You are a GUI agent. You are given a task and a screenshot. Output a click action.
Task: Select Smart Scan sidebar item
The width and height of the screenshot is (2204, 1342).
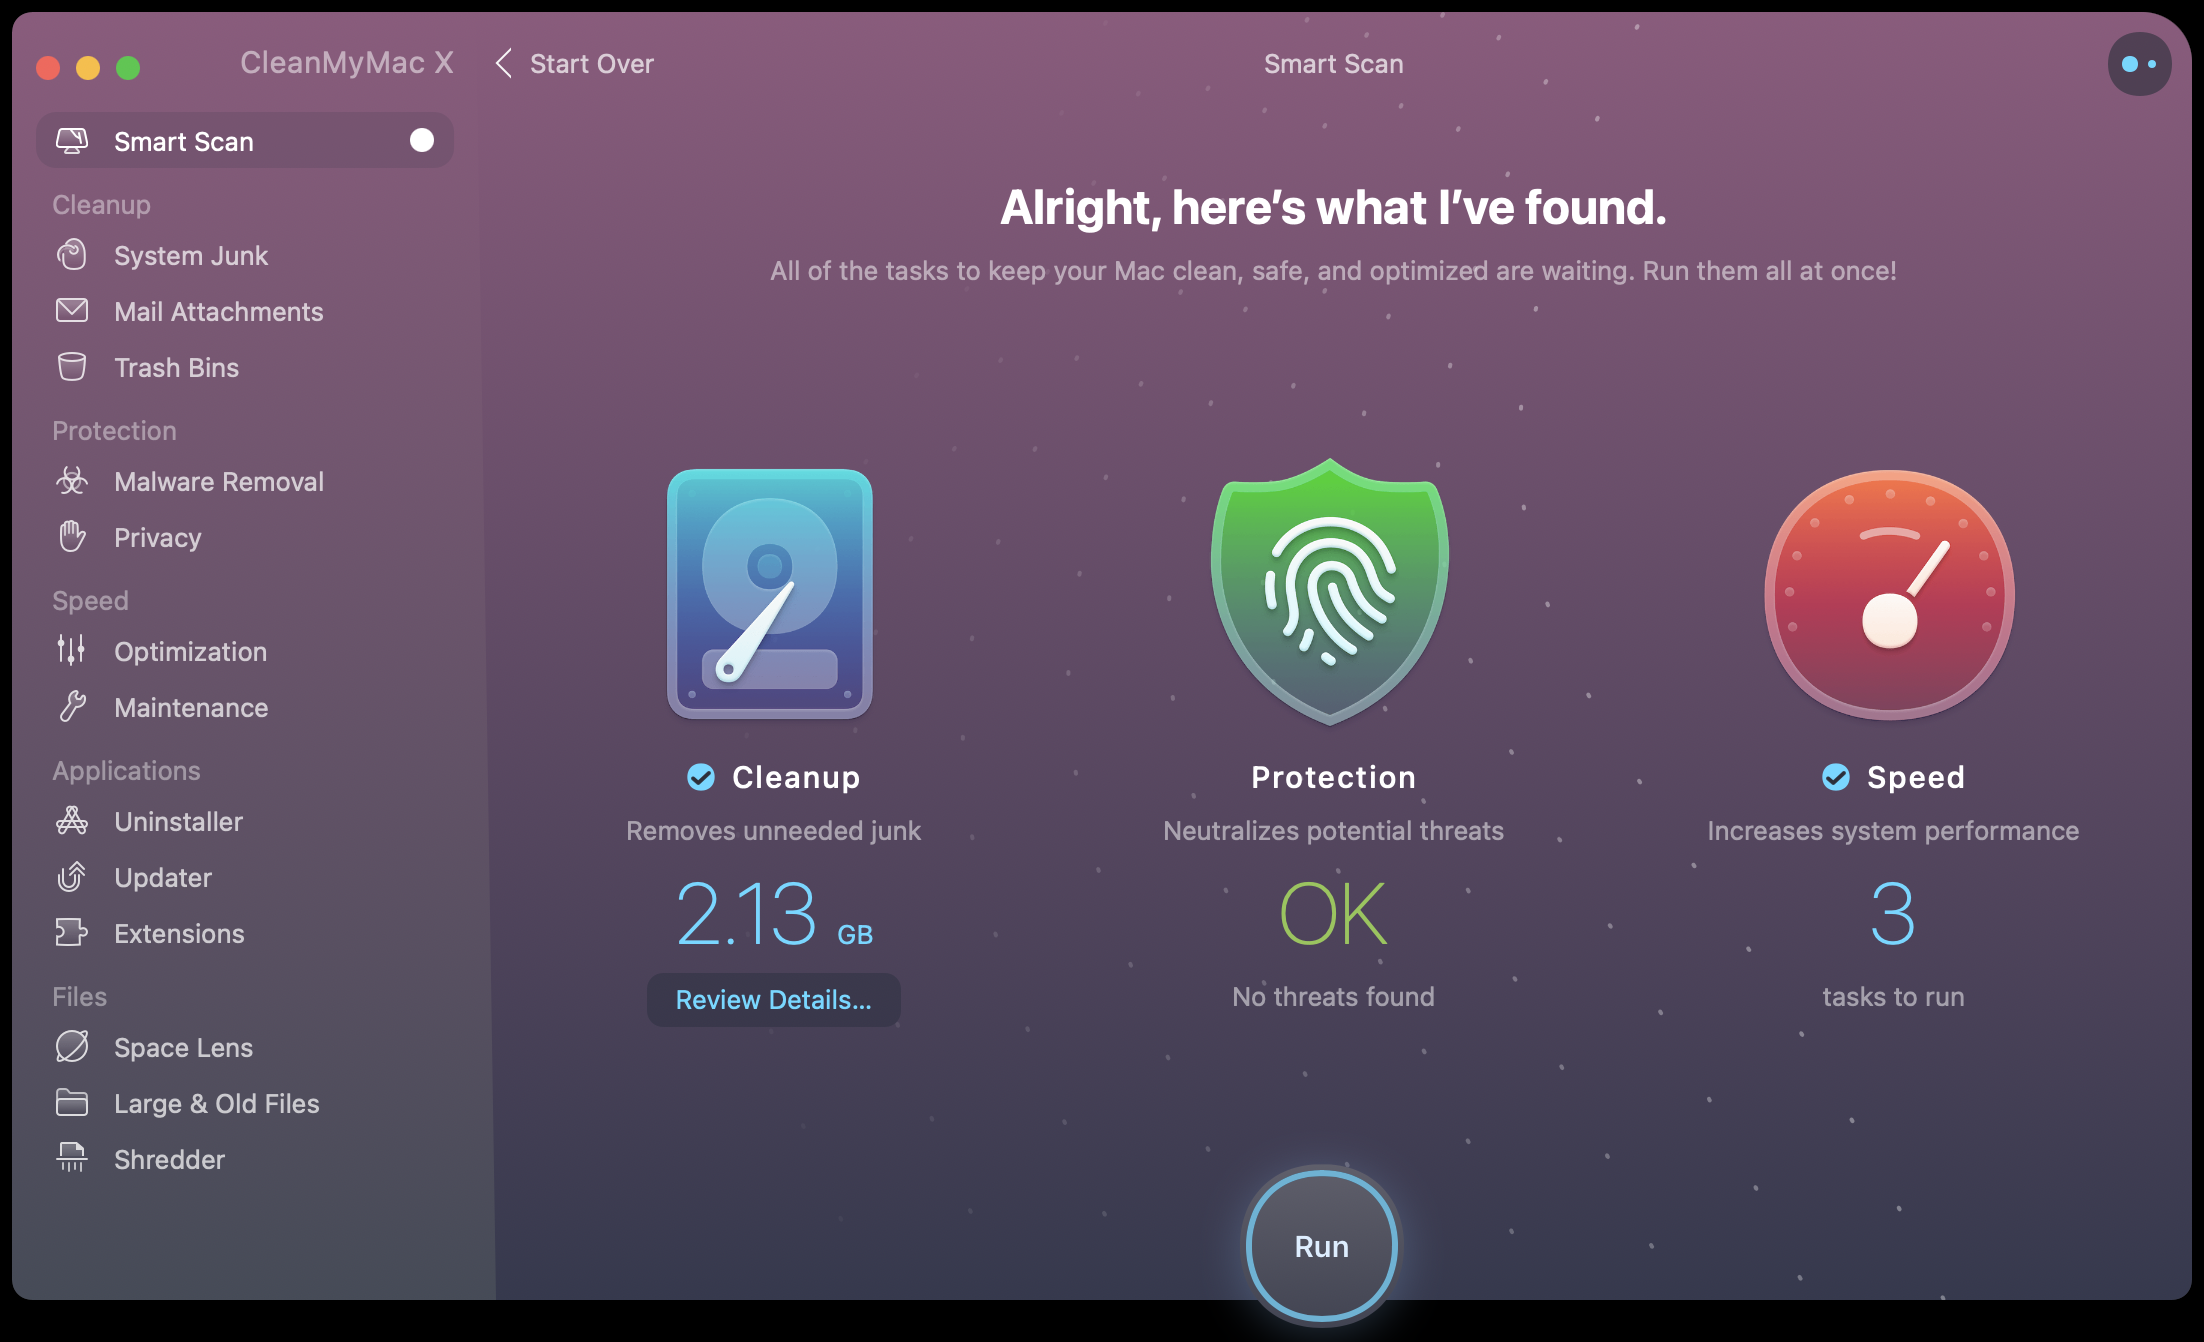245,140
